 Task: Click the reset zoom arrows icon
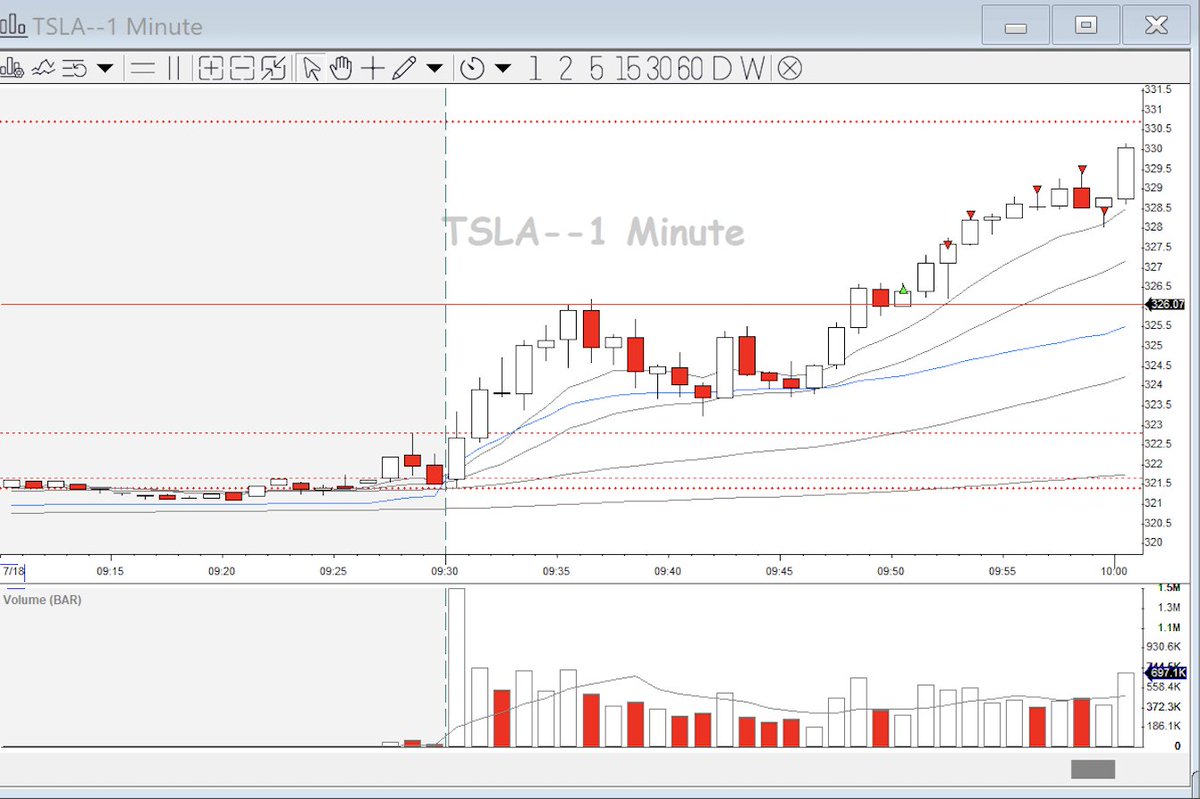[273, 68]
